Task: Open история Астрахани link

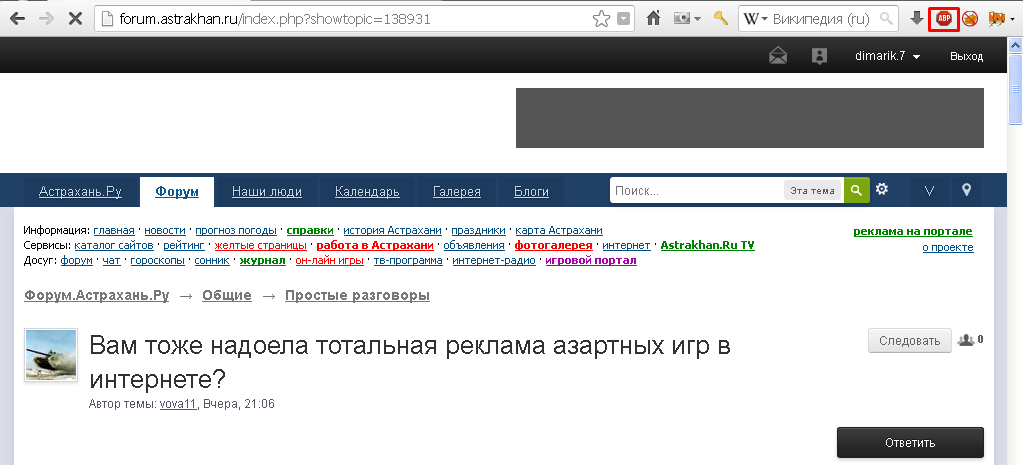Action: tap(393, 230)
